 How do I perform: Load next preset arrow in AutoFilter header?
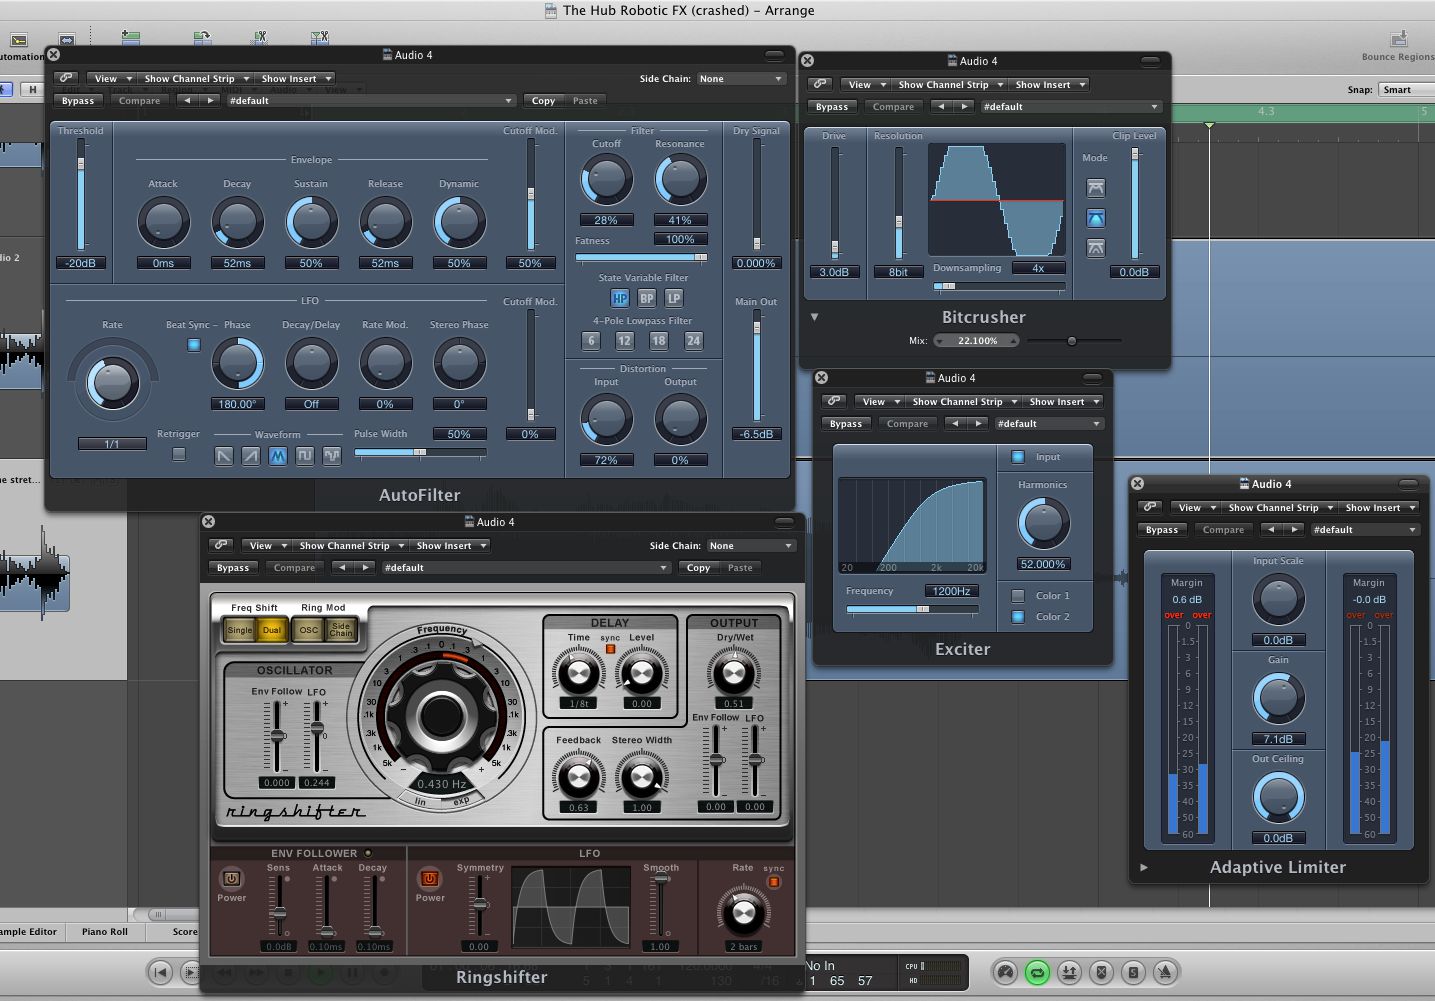pos(210,100)
